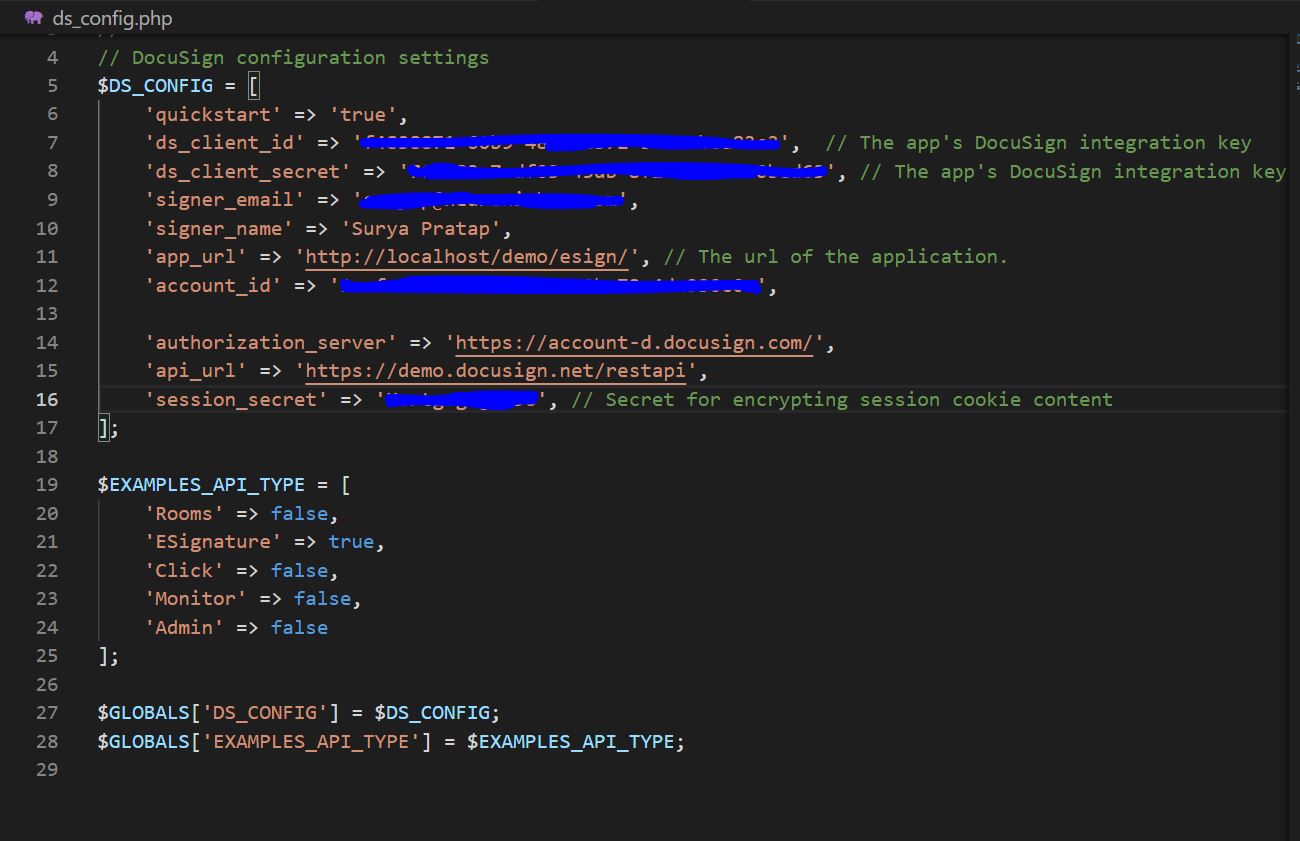Click the false value on the Admin line
Screen dimensions: 1300x841
pos(299,628)
